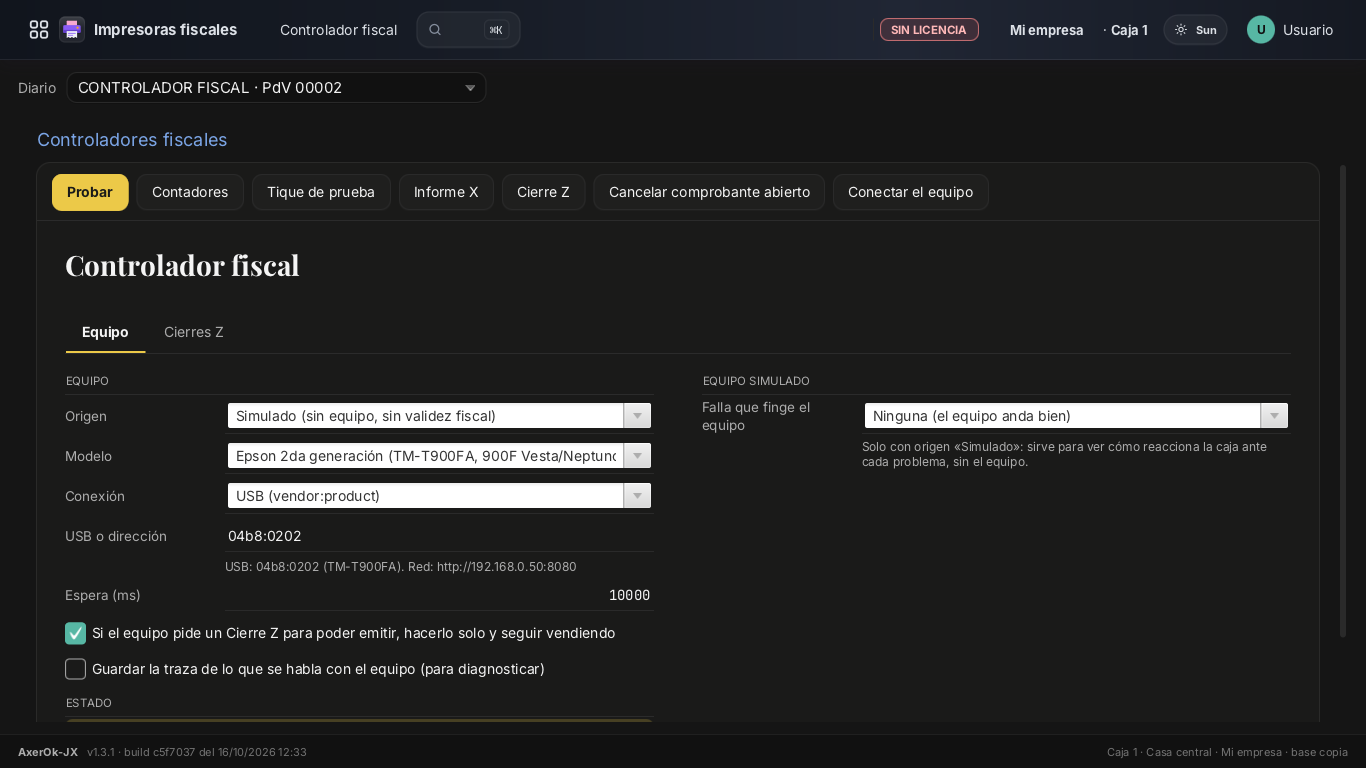
Task: Open the apps grid launcher icon
Action: [x=39, y=30]
